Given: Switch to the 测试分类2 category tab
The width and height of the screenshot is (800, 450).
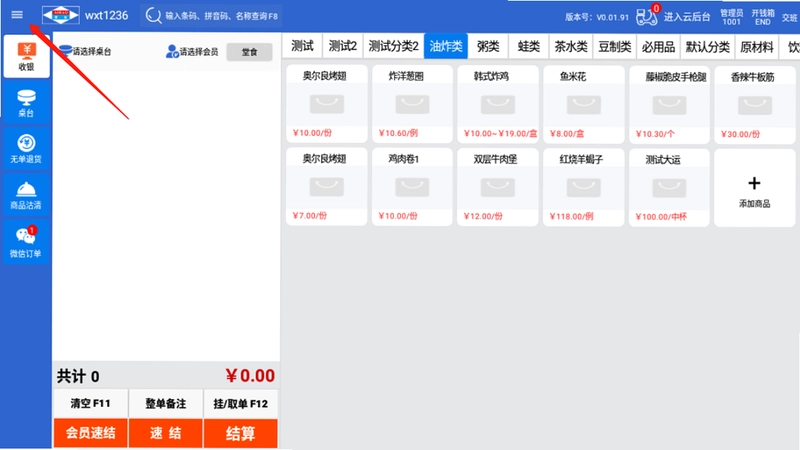Looking at the screenshot, I should [x=393, y=46].
